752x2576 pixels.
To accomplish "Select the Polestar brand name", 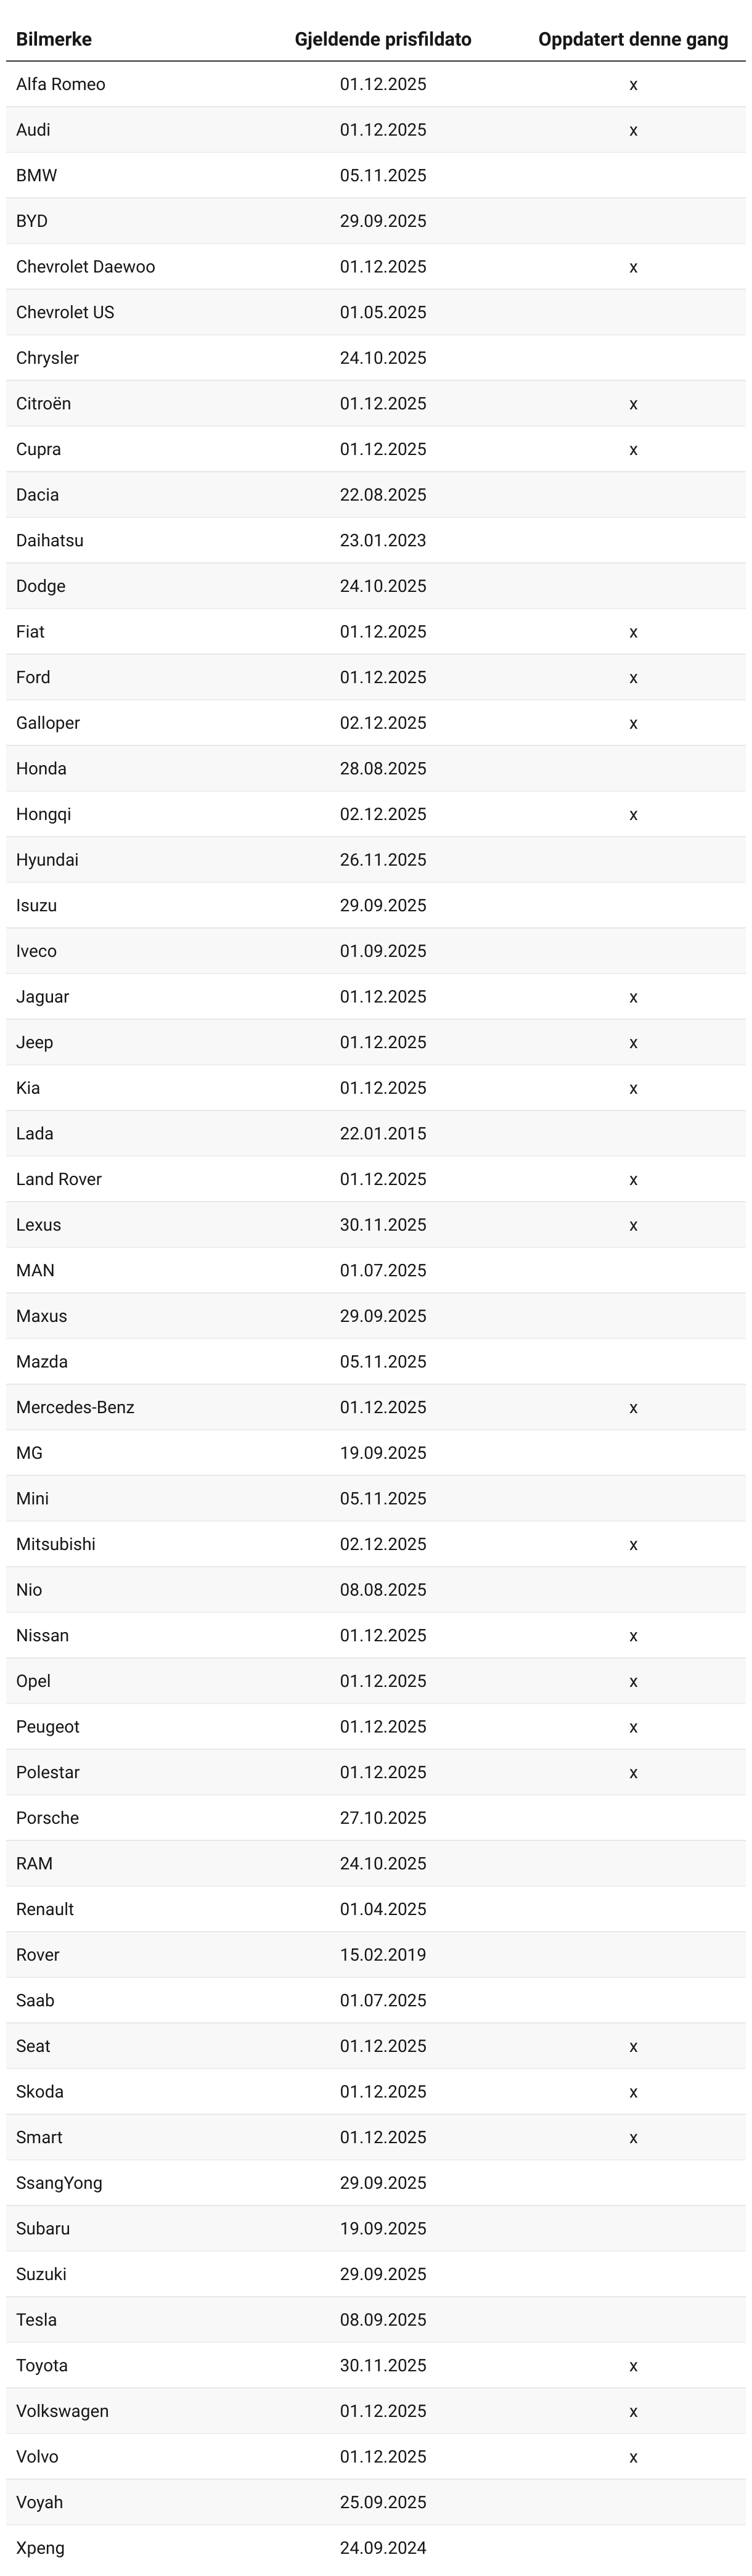I will pyautogui.click(x=48, y=1772).
